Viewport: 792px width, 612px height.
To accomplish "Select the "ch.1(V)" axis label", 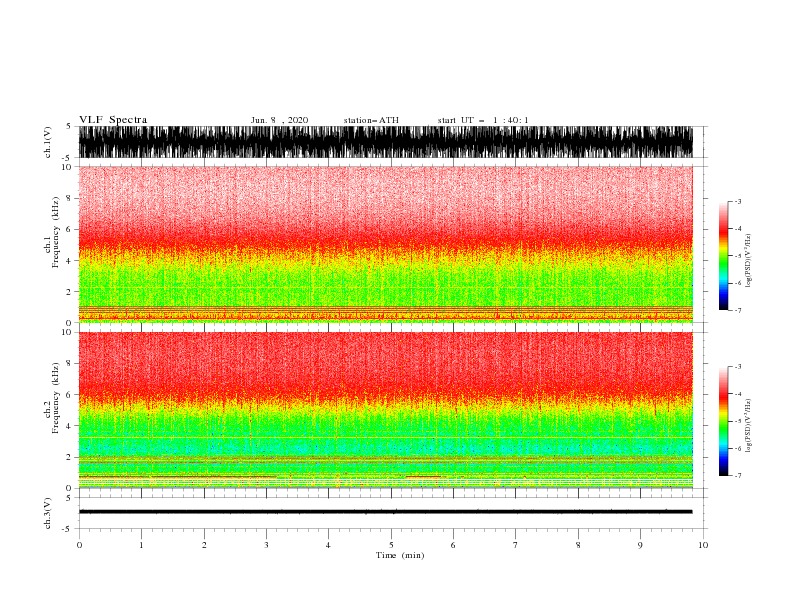I will 48,142.
